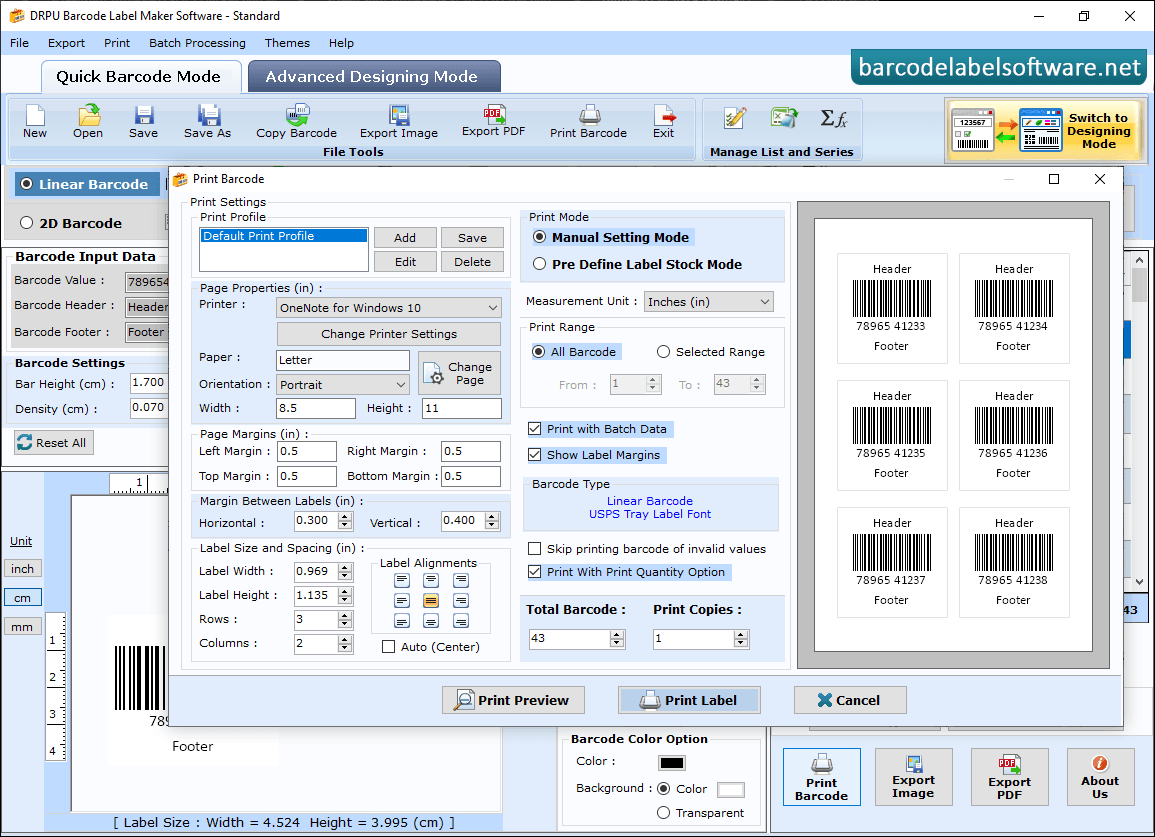
Task: Cancel the Print Barcode dialog
Action: [850, 700]
